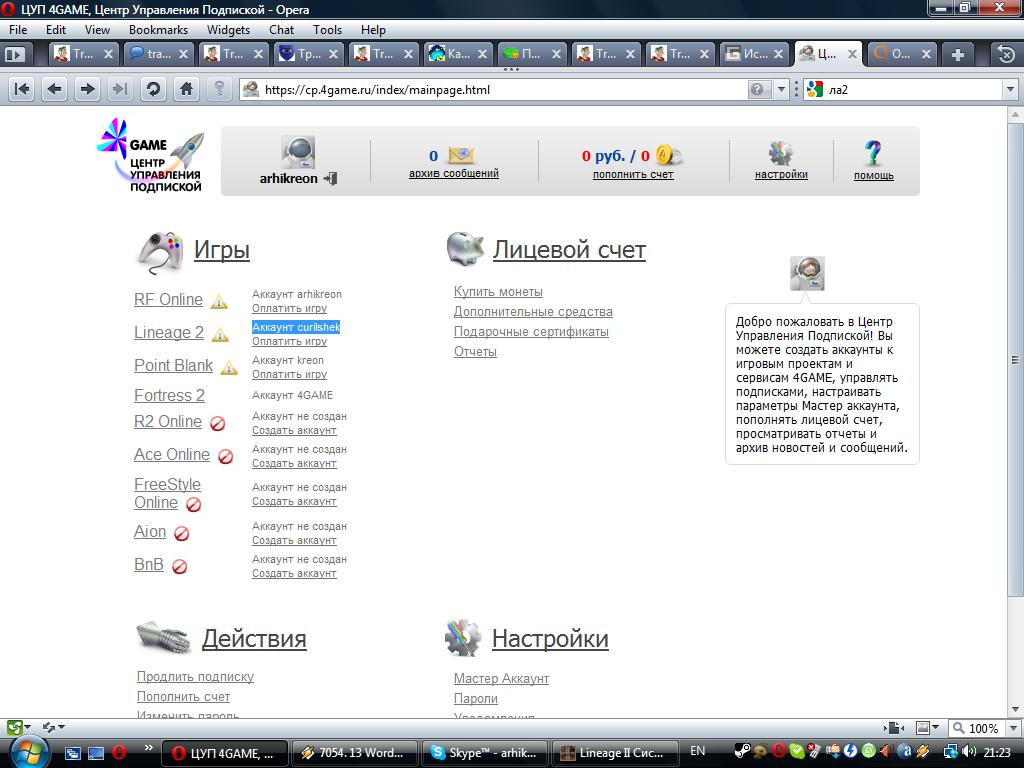The height and width of the screenshot is (768, 1024).
Task: Go forward with the Forward arrow
Action: [x=87, y=89]
